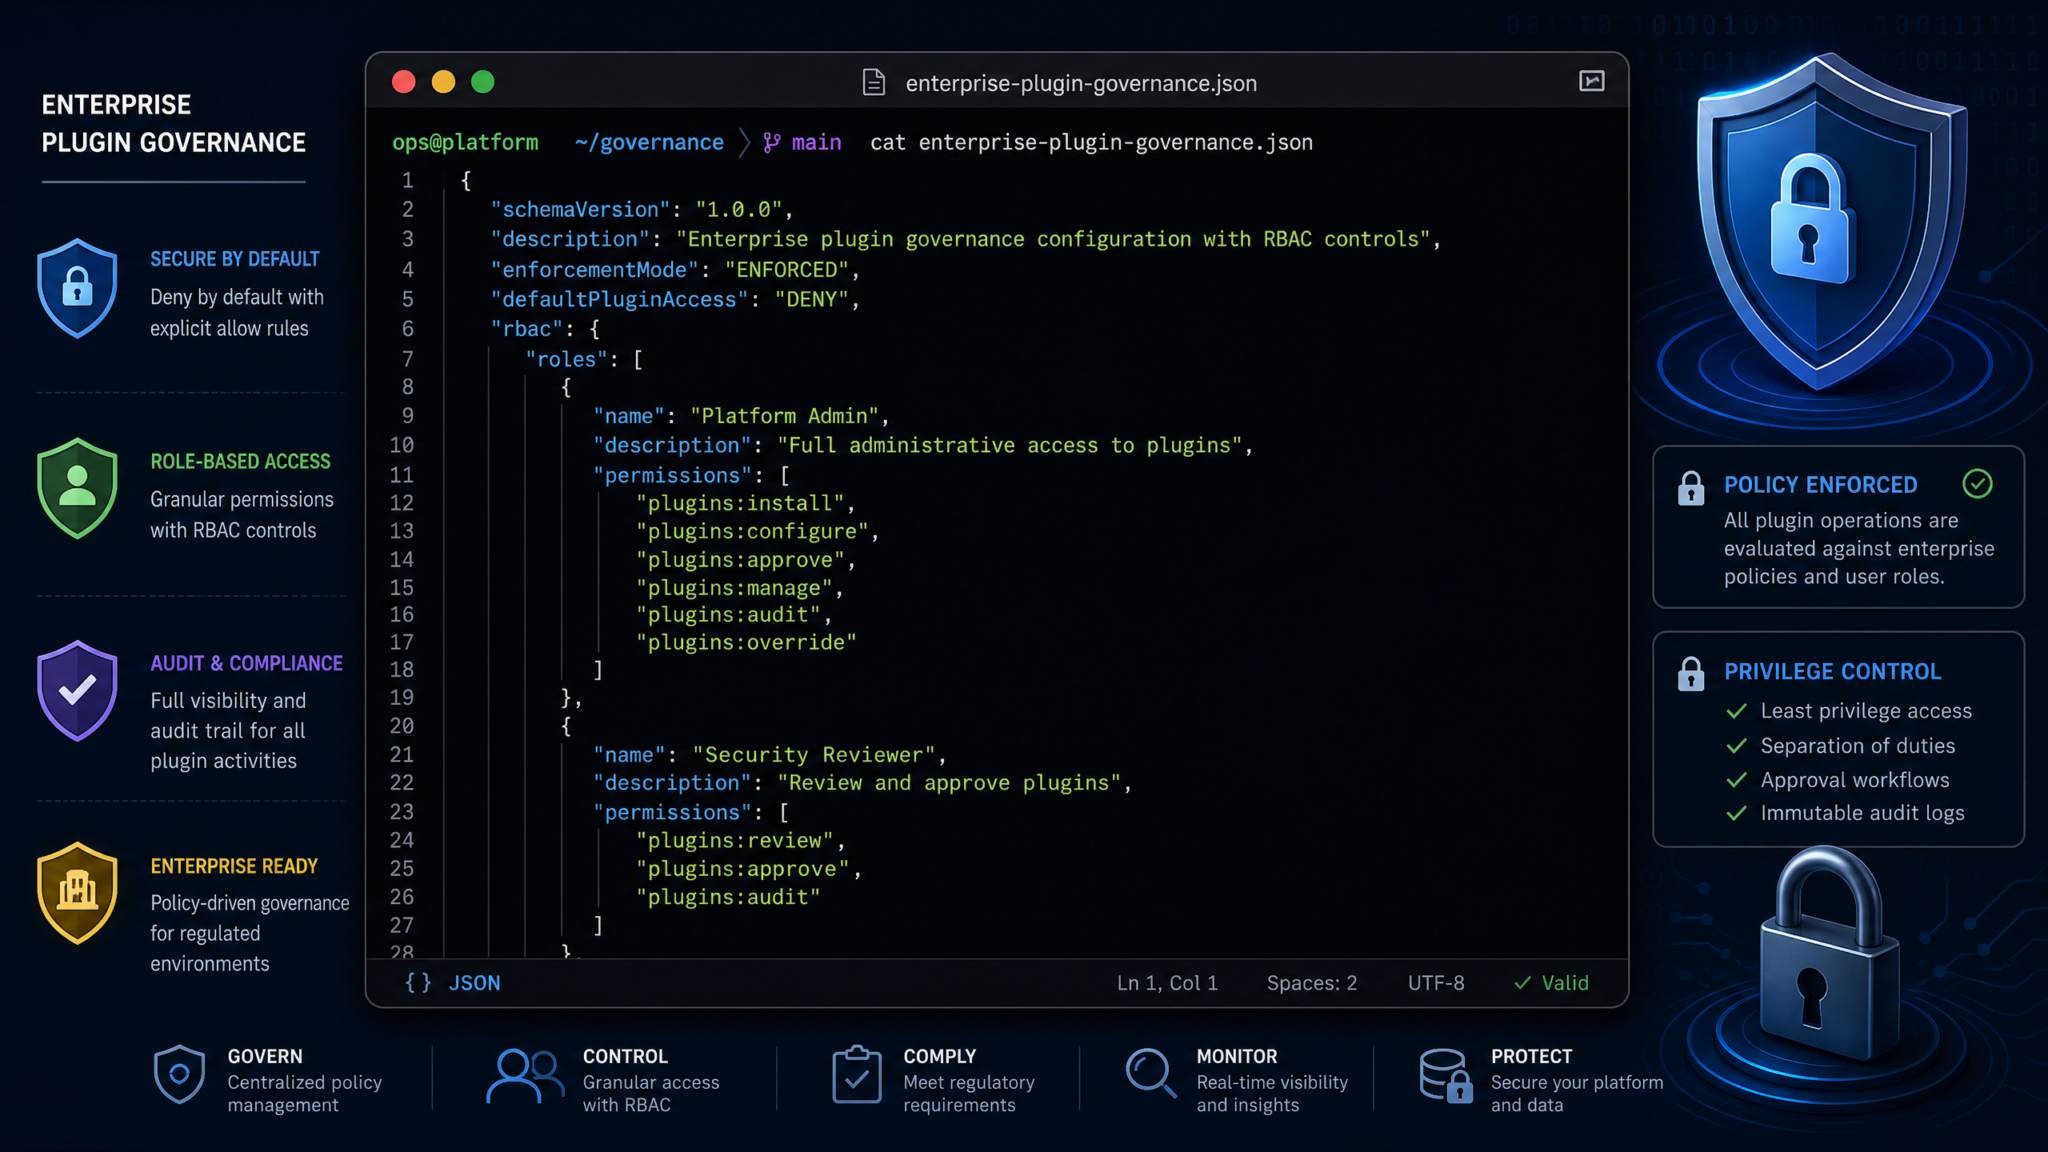Click the "DENY" value on line 5

811,300
